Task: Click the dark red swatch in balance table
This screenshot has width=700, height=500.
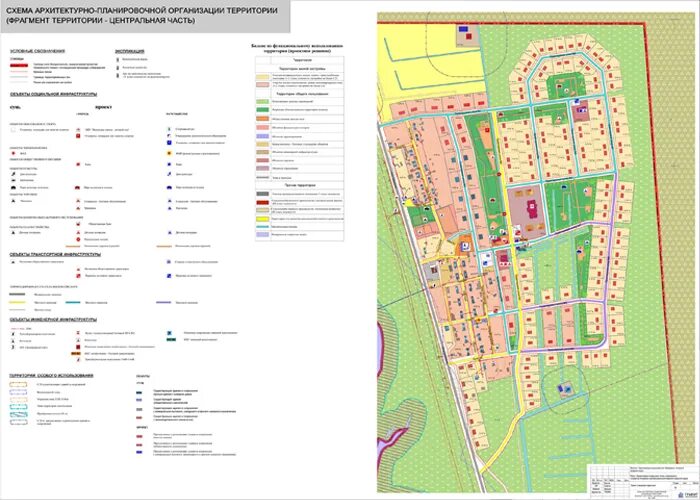Action: [x=262, y=202]
